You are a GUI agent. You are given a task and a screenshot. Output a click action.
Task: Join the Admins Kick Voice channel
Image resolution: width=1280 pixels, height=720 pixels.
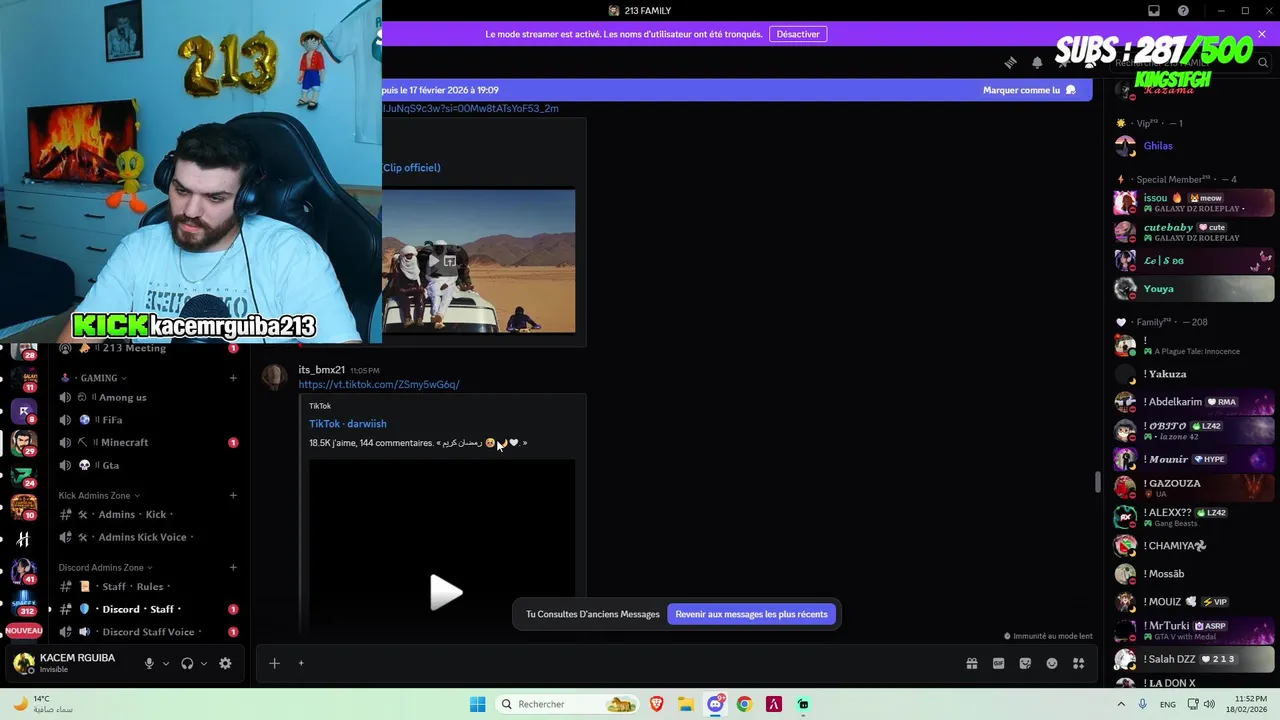click(149, 537)
